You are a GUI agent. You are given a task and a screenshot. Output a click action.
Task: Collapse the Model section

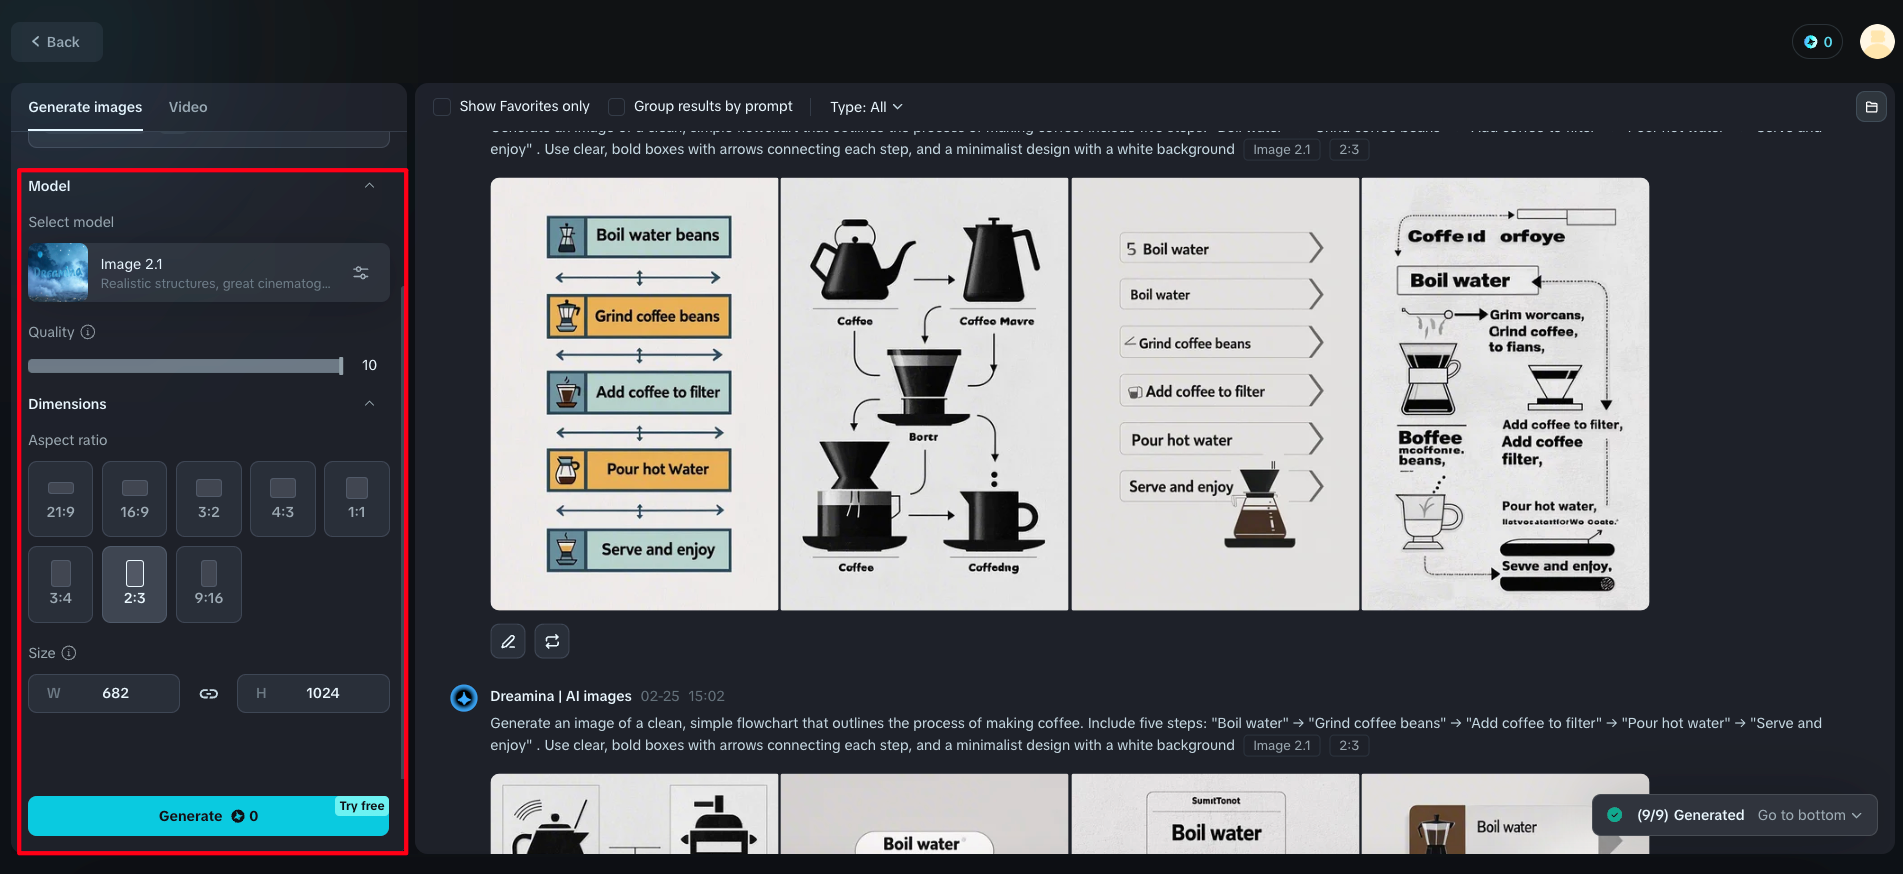369,186
